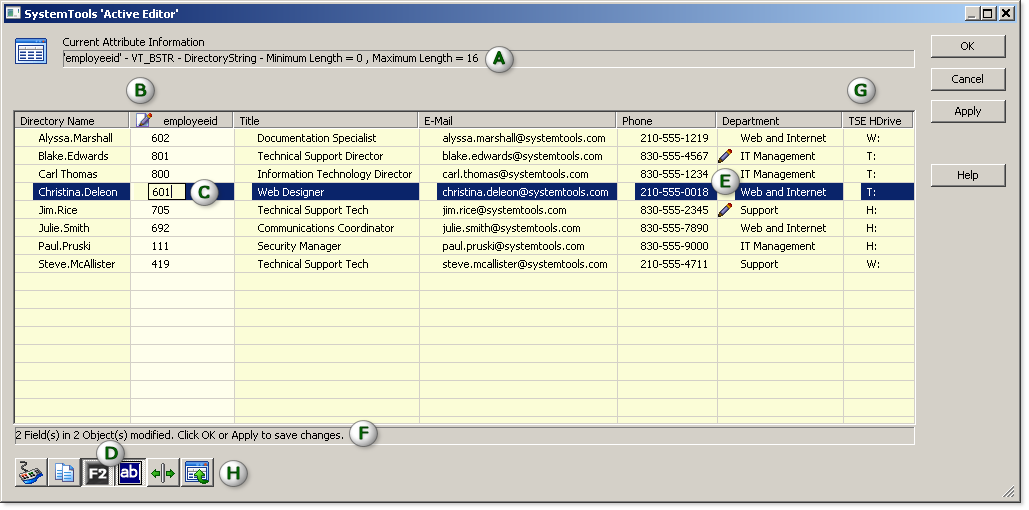Click the copy documents icon in bottom toolbar
Image resolution: width=1029 pixels, height=510 pixels.
coord(64,473)
